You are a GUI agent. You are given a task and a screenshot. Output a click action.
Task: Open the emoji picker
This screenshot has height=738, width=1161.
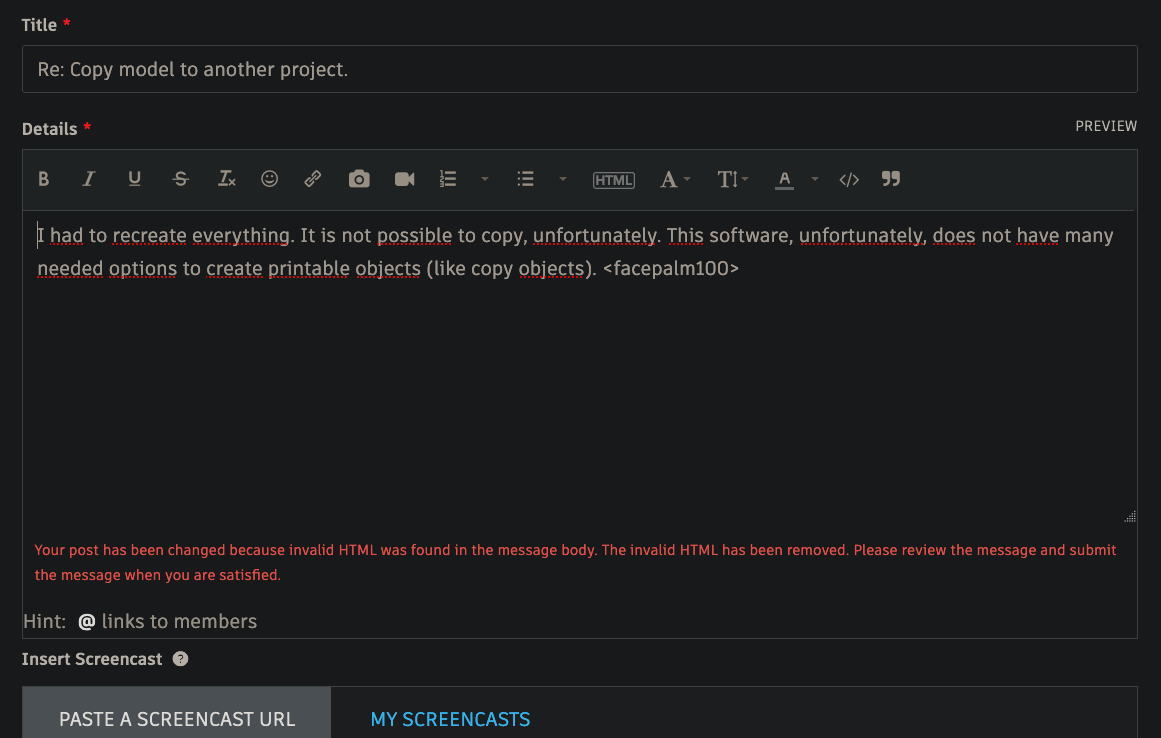269,179
